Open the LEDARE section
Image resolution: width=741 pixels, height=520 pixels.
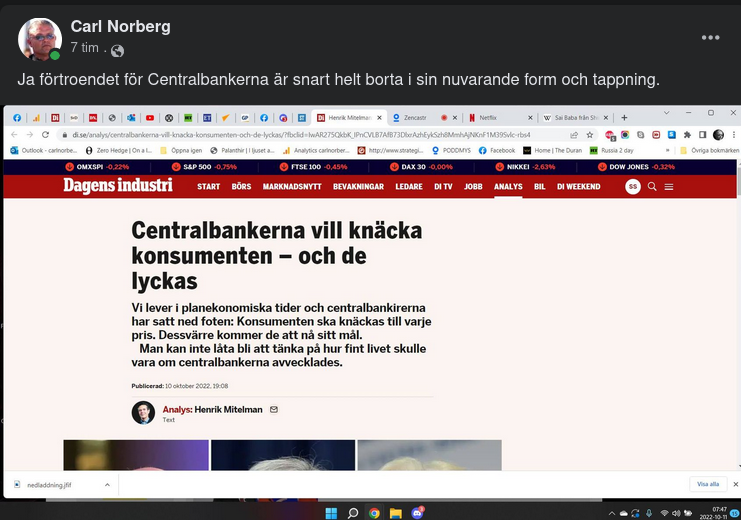[409, 187]
